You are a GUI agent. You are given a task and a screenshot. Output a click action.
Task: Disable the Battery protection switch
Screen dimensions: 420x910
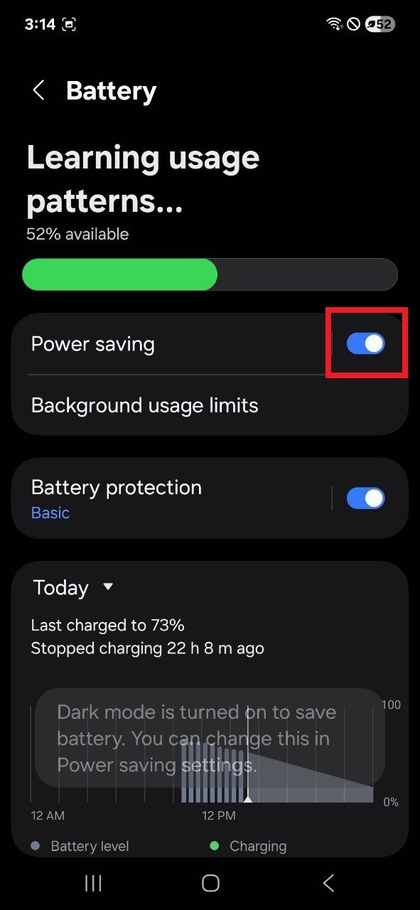click(x=365, y=498)
